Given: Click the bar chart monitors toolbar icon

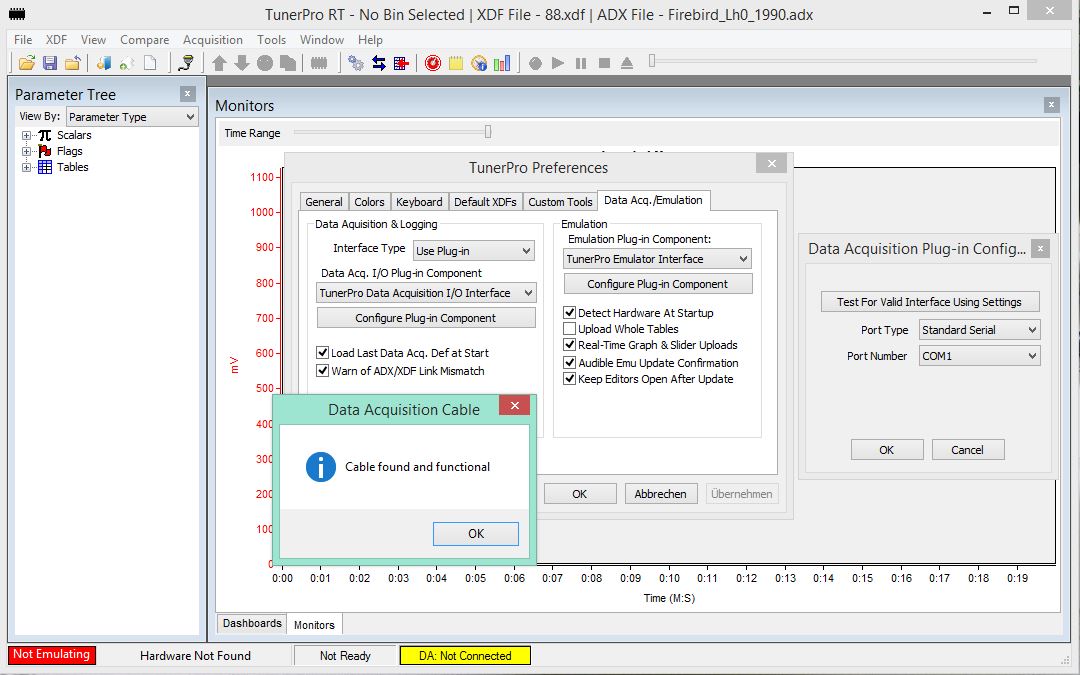Looking at the screenshot, I should coord(502,63).
